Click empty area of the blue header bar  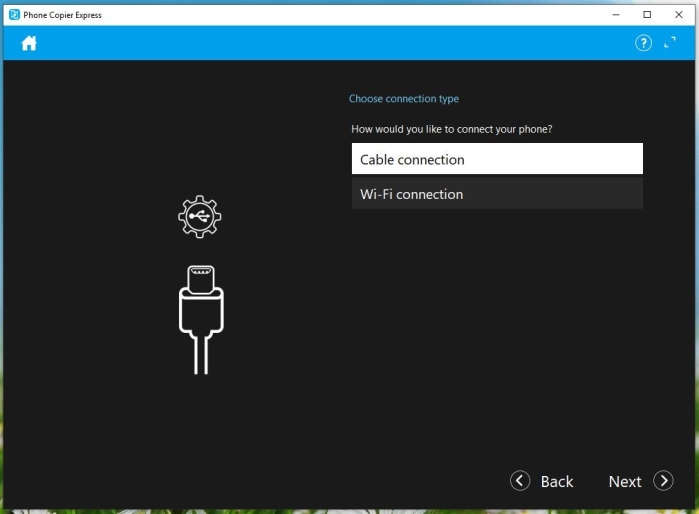pos(334,43)
